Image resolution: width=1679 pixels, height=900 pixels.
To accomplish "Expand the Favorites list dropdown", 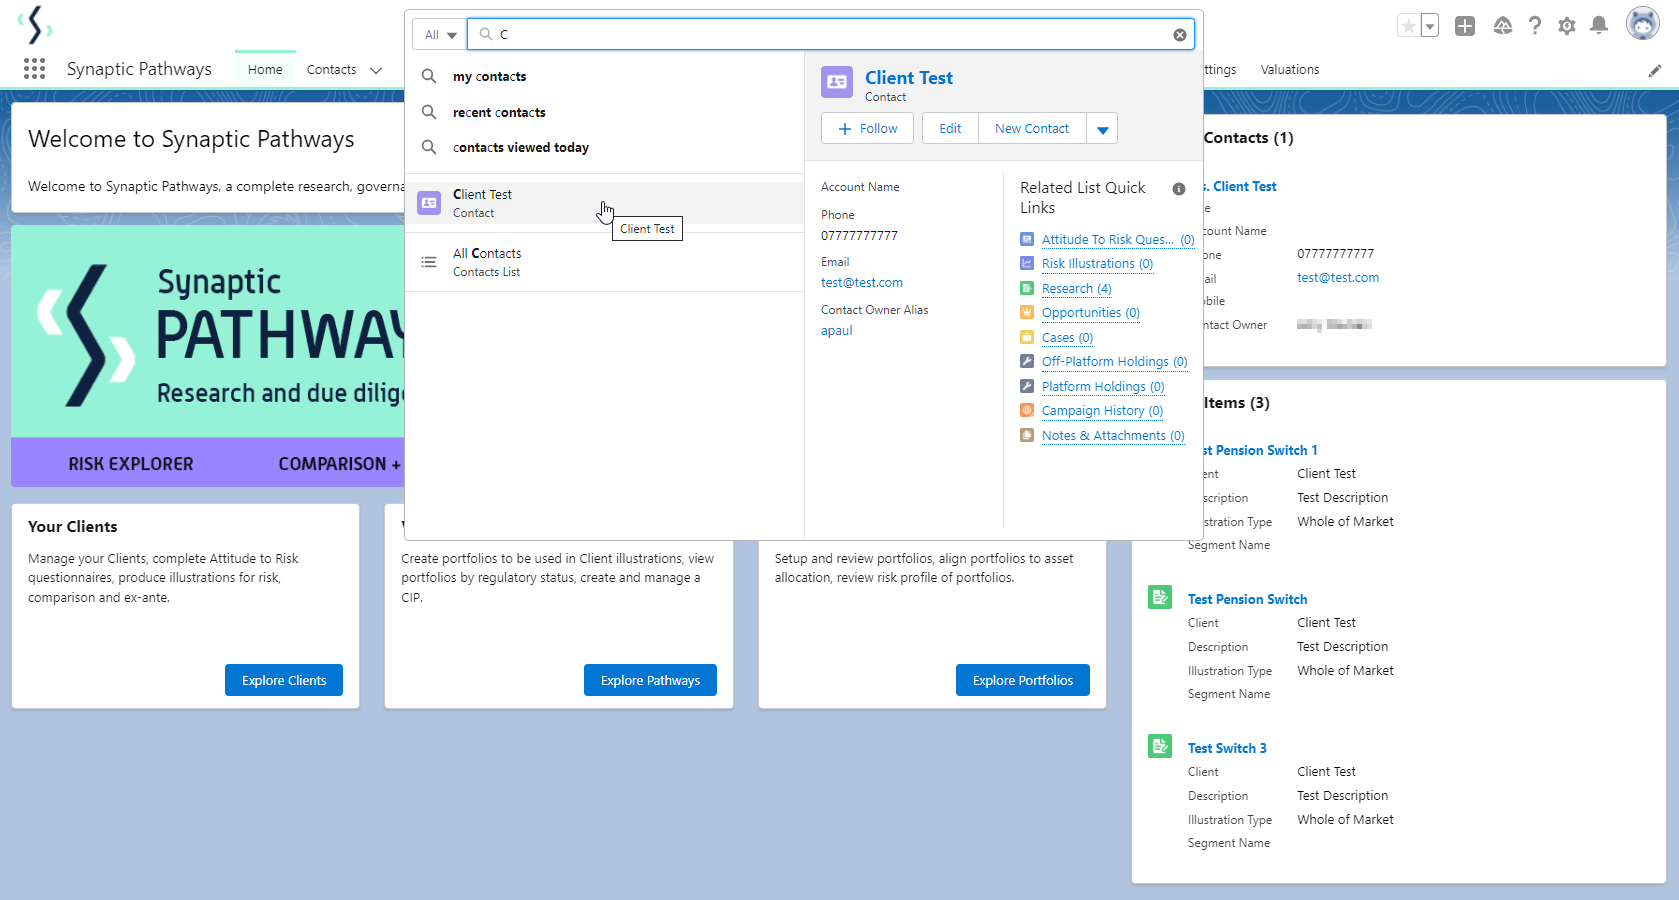I will tap(1430, 26).
